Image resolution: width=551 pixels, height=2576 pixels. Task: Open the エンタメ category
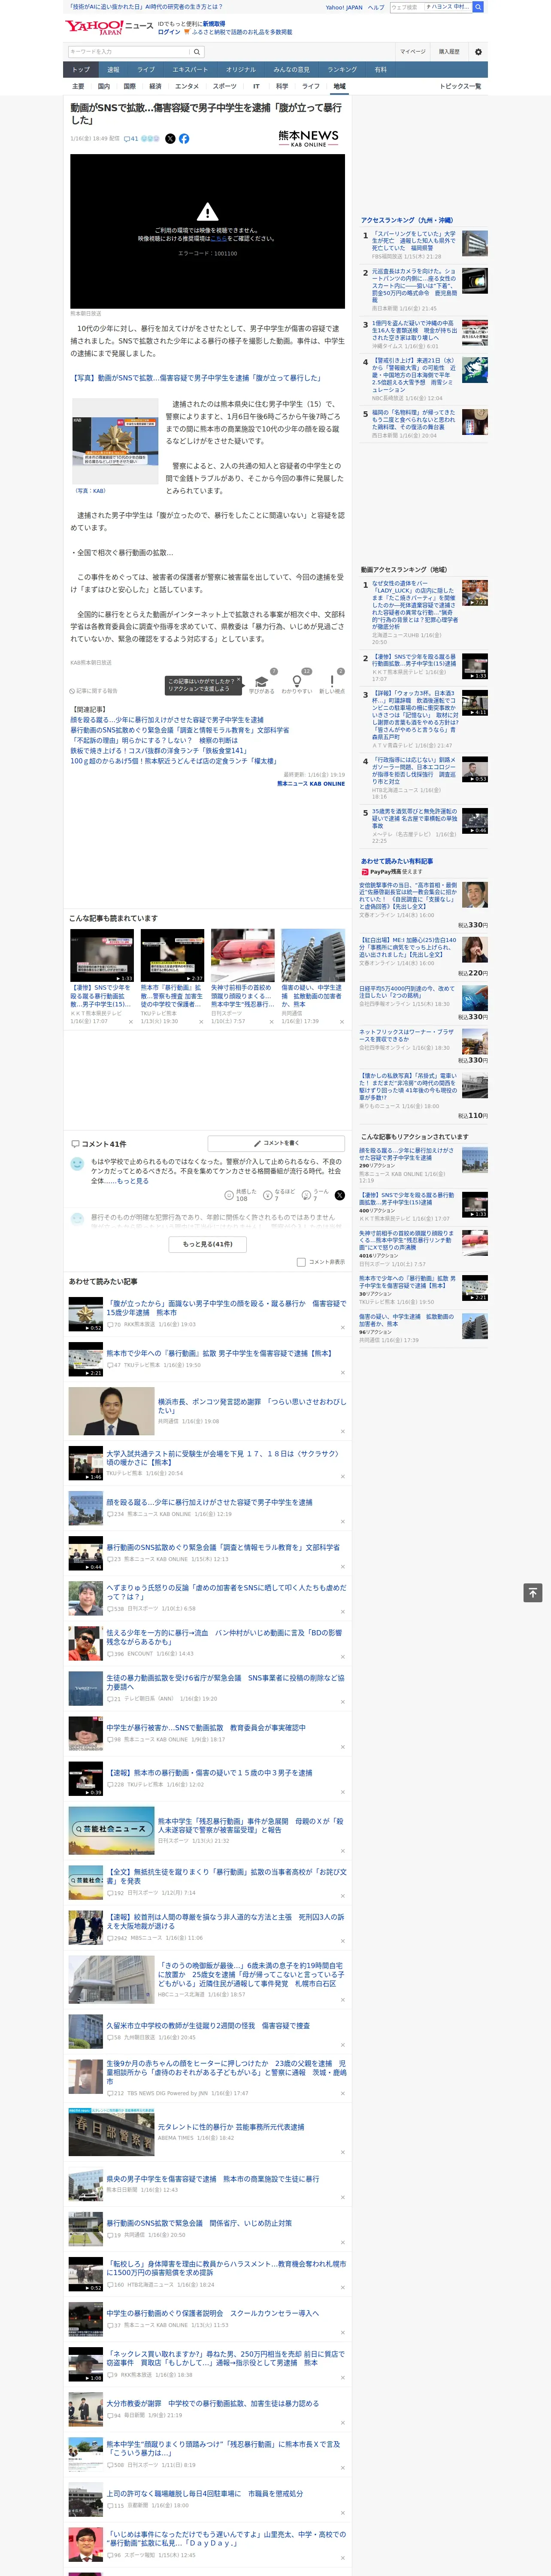click(x=187, y=86)
